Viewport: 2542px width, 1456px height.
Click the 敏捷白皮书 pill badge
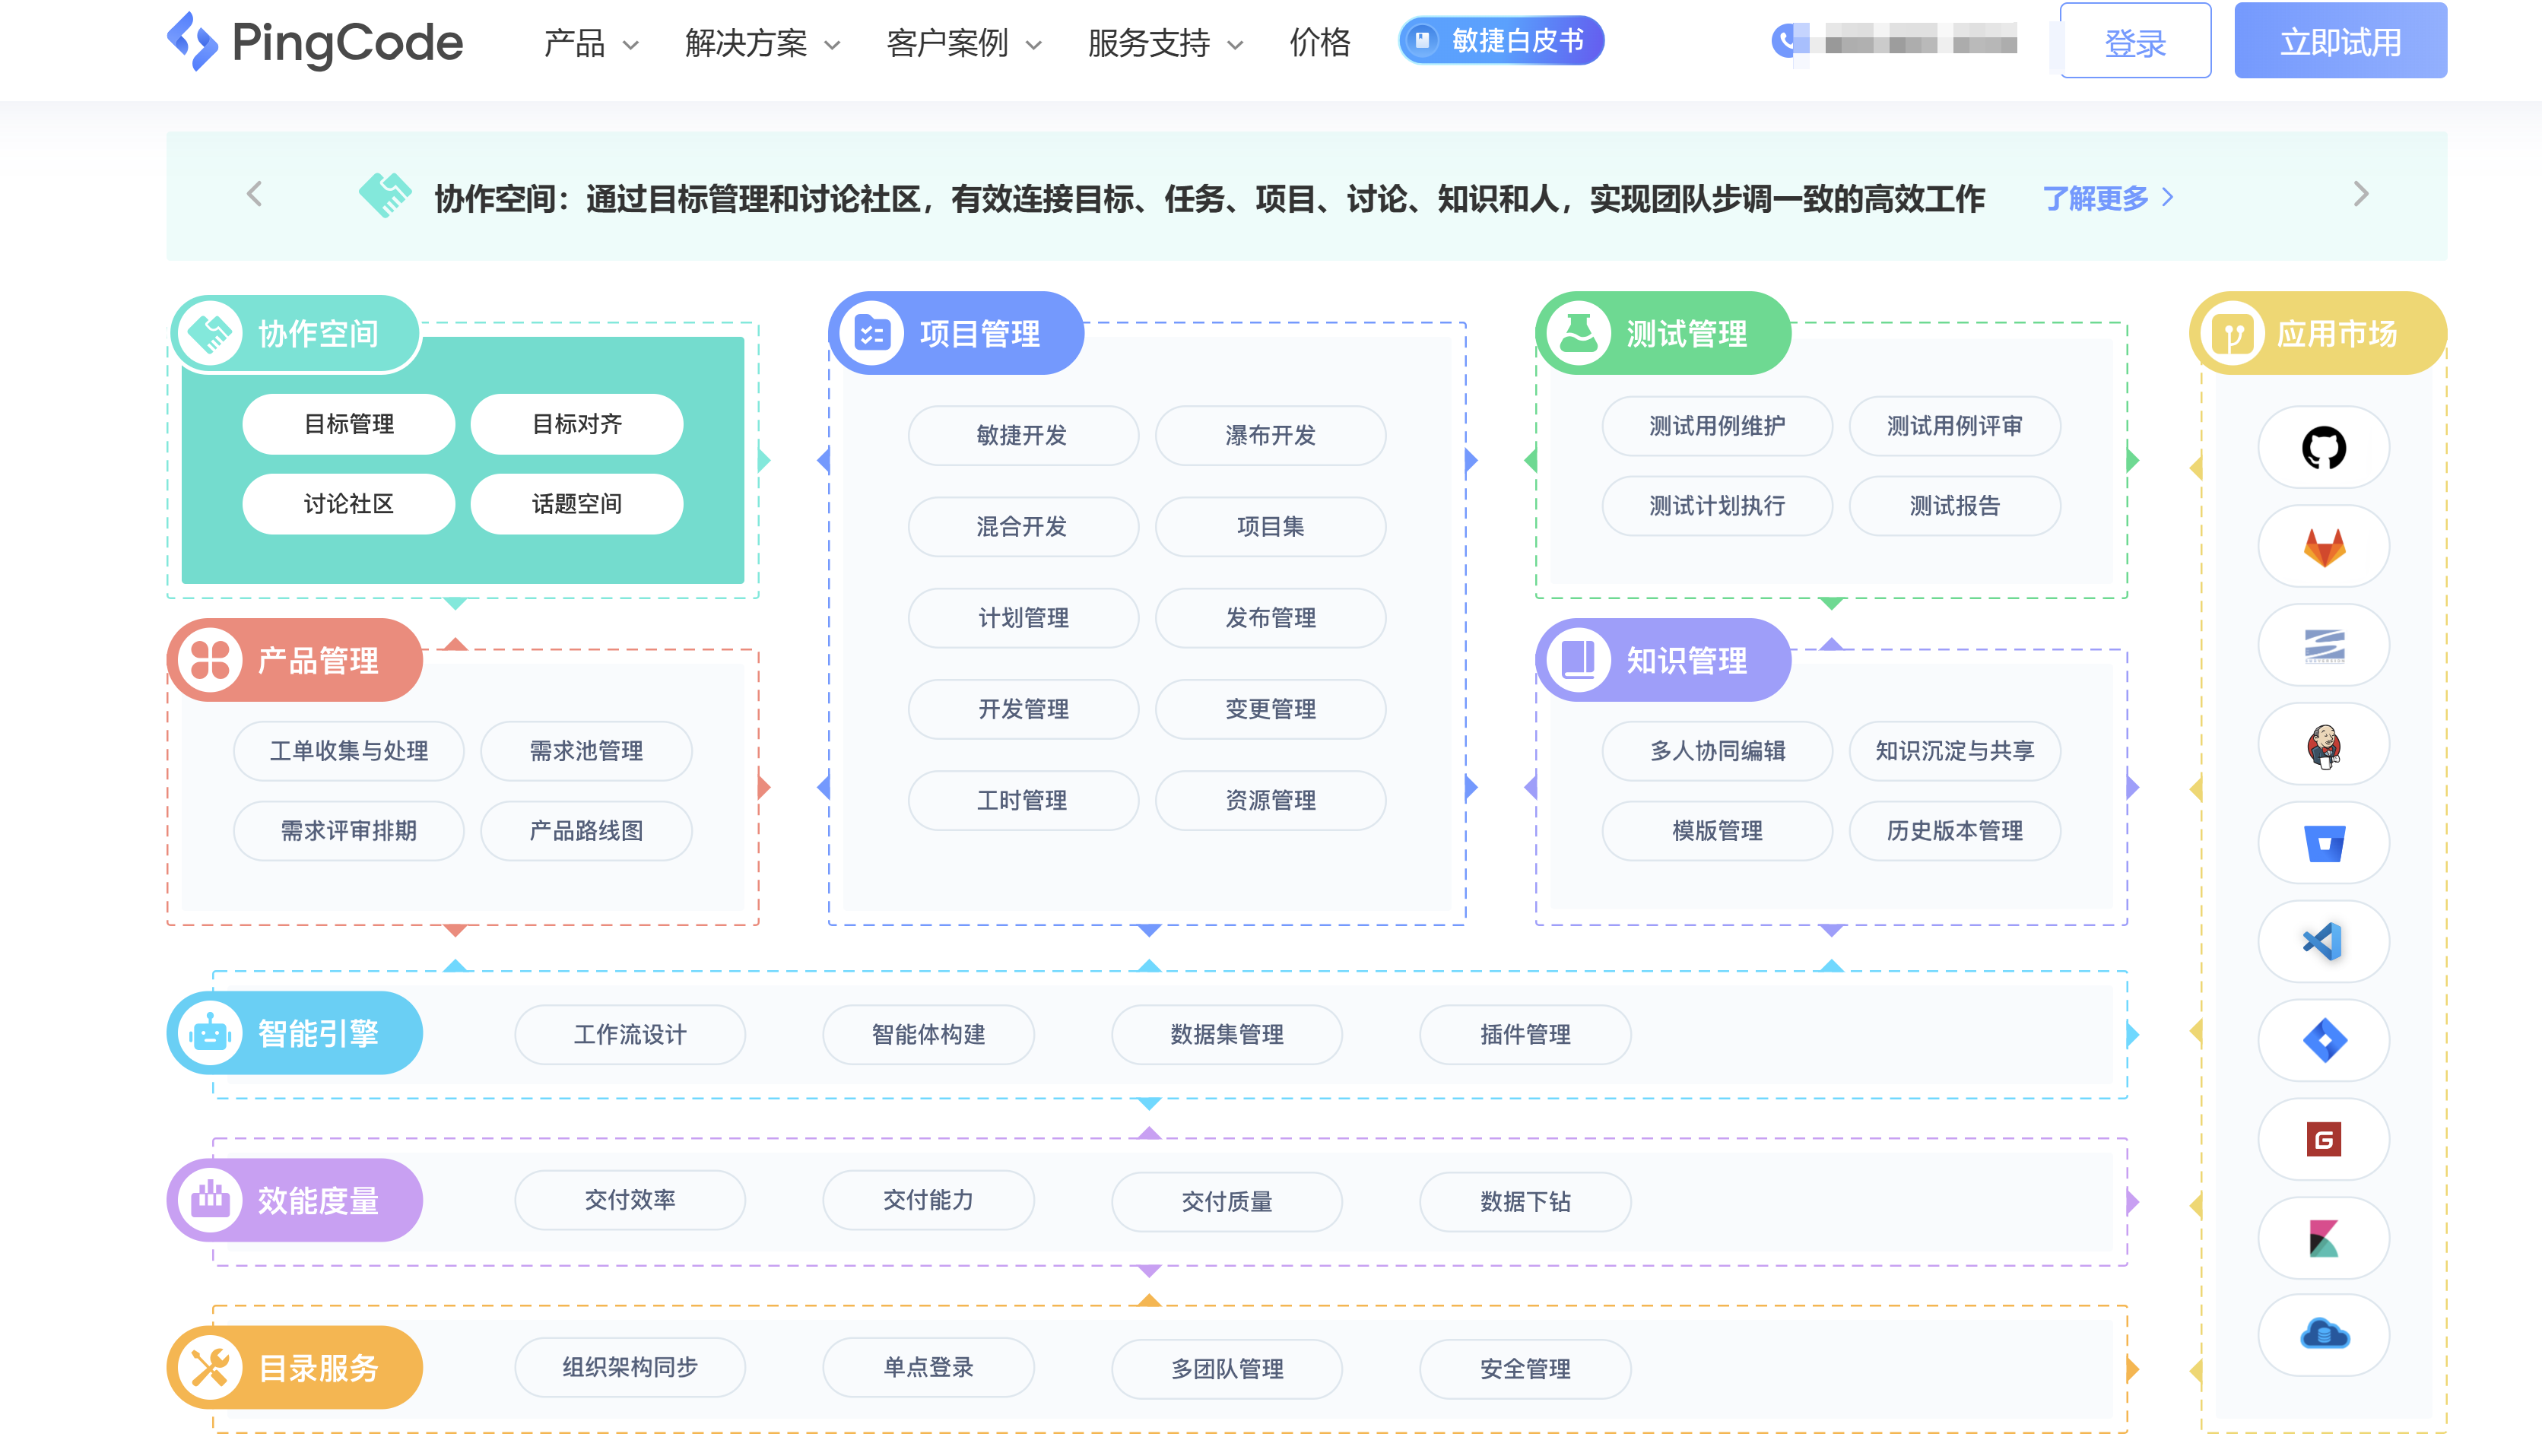click(1500, 40)
